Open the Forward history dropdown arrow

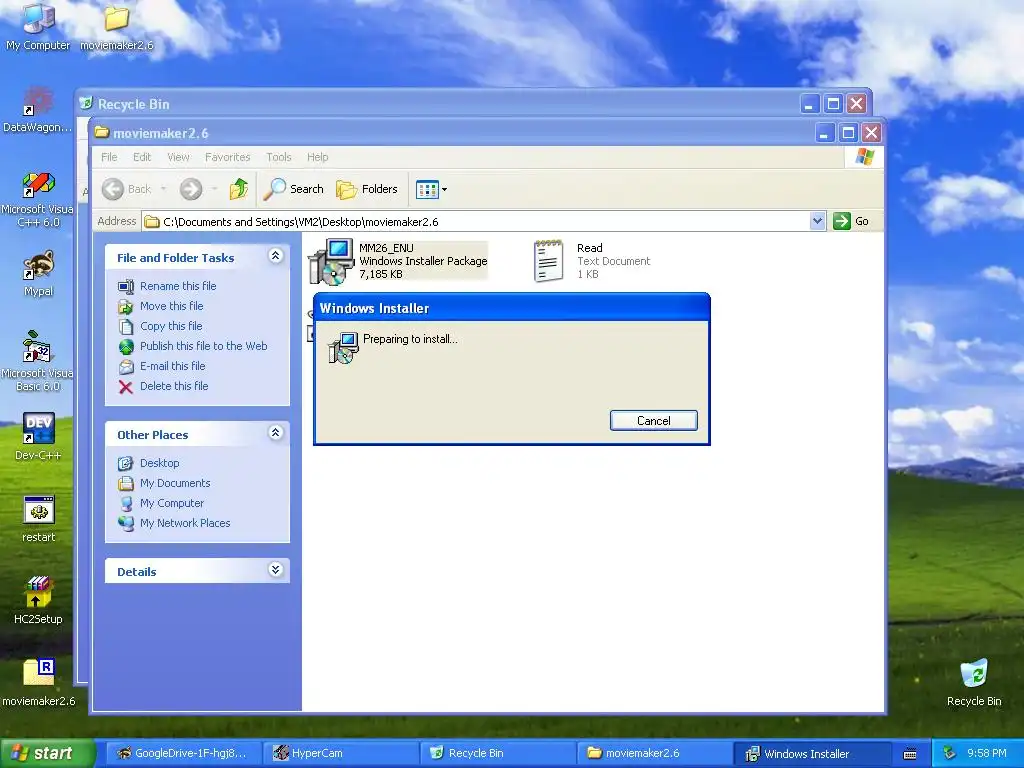point(214,189)
